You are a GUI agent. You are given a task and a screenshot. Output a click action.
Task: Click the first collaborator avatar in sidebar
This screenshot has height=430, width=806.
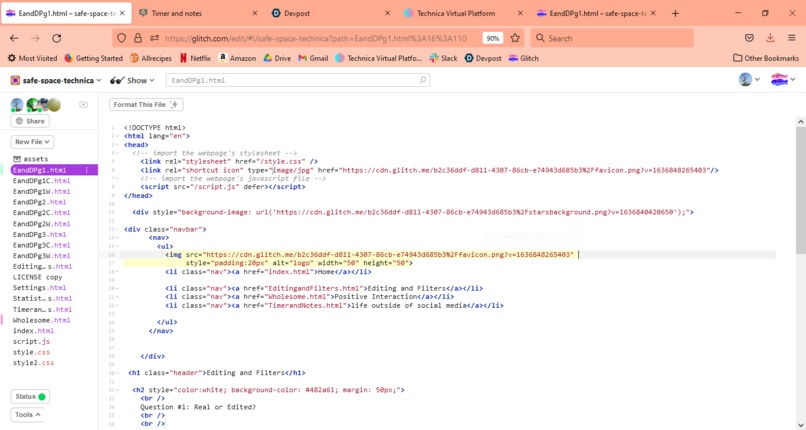coord(17,105)
